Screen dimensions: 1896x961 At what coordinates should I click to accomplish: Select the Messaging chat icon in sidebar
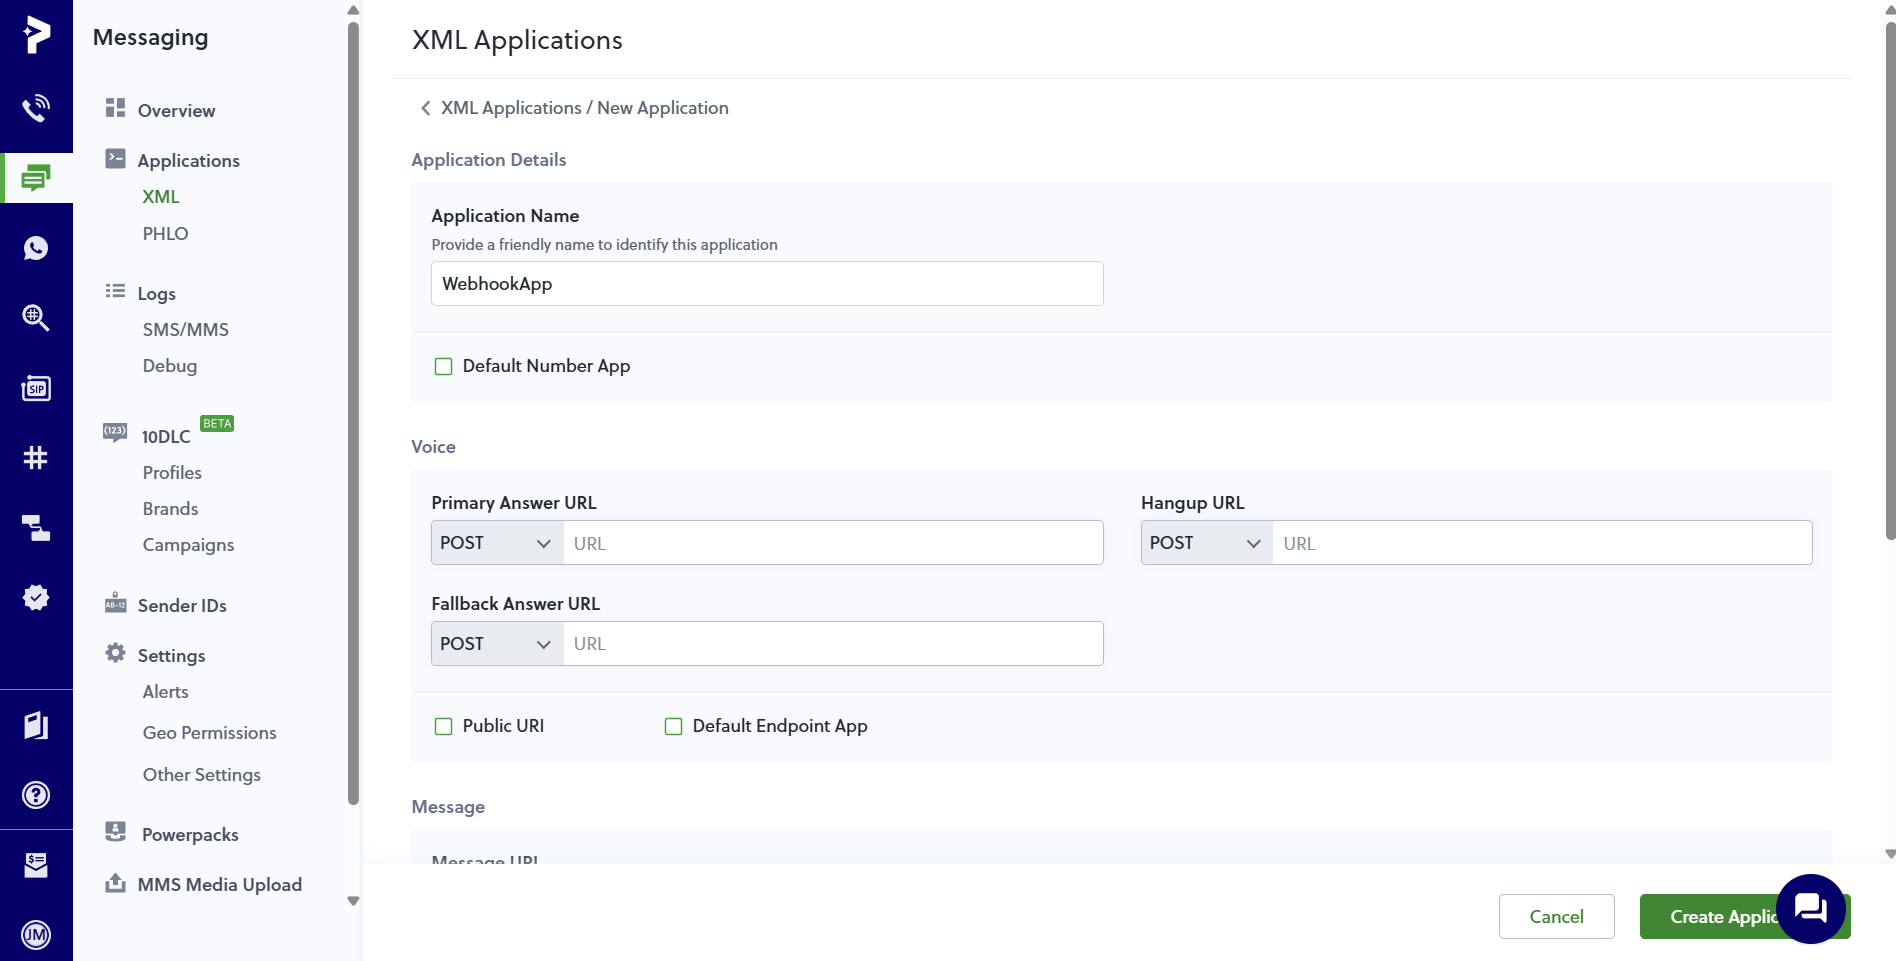click(36, 178)
